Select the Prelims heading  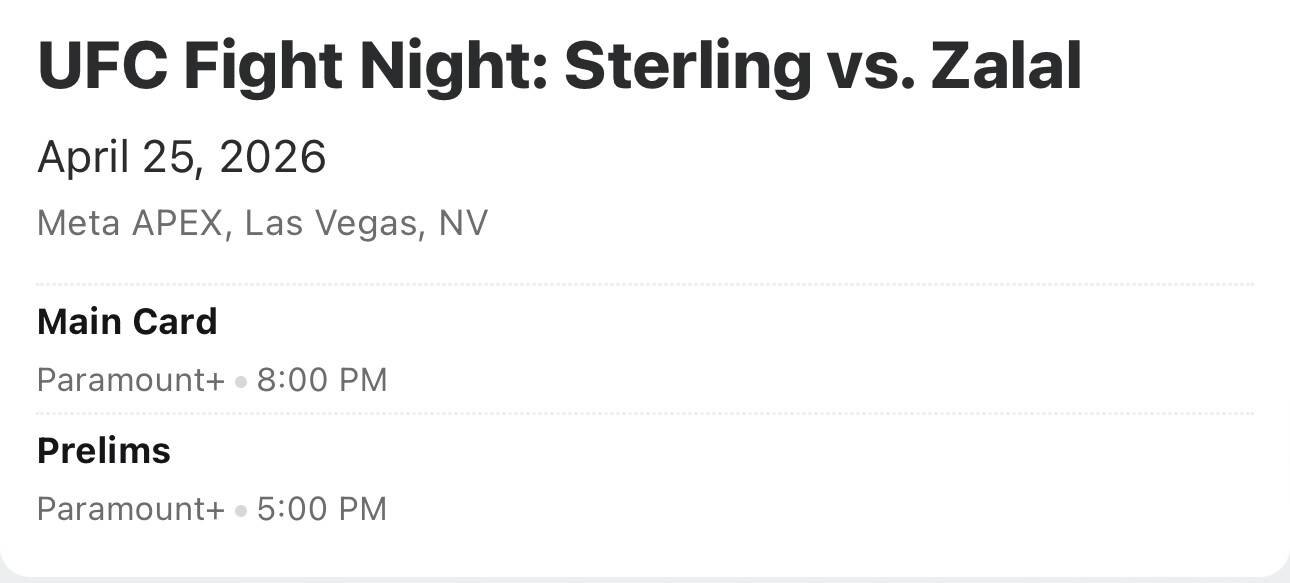click(104, 451)
